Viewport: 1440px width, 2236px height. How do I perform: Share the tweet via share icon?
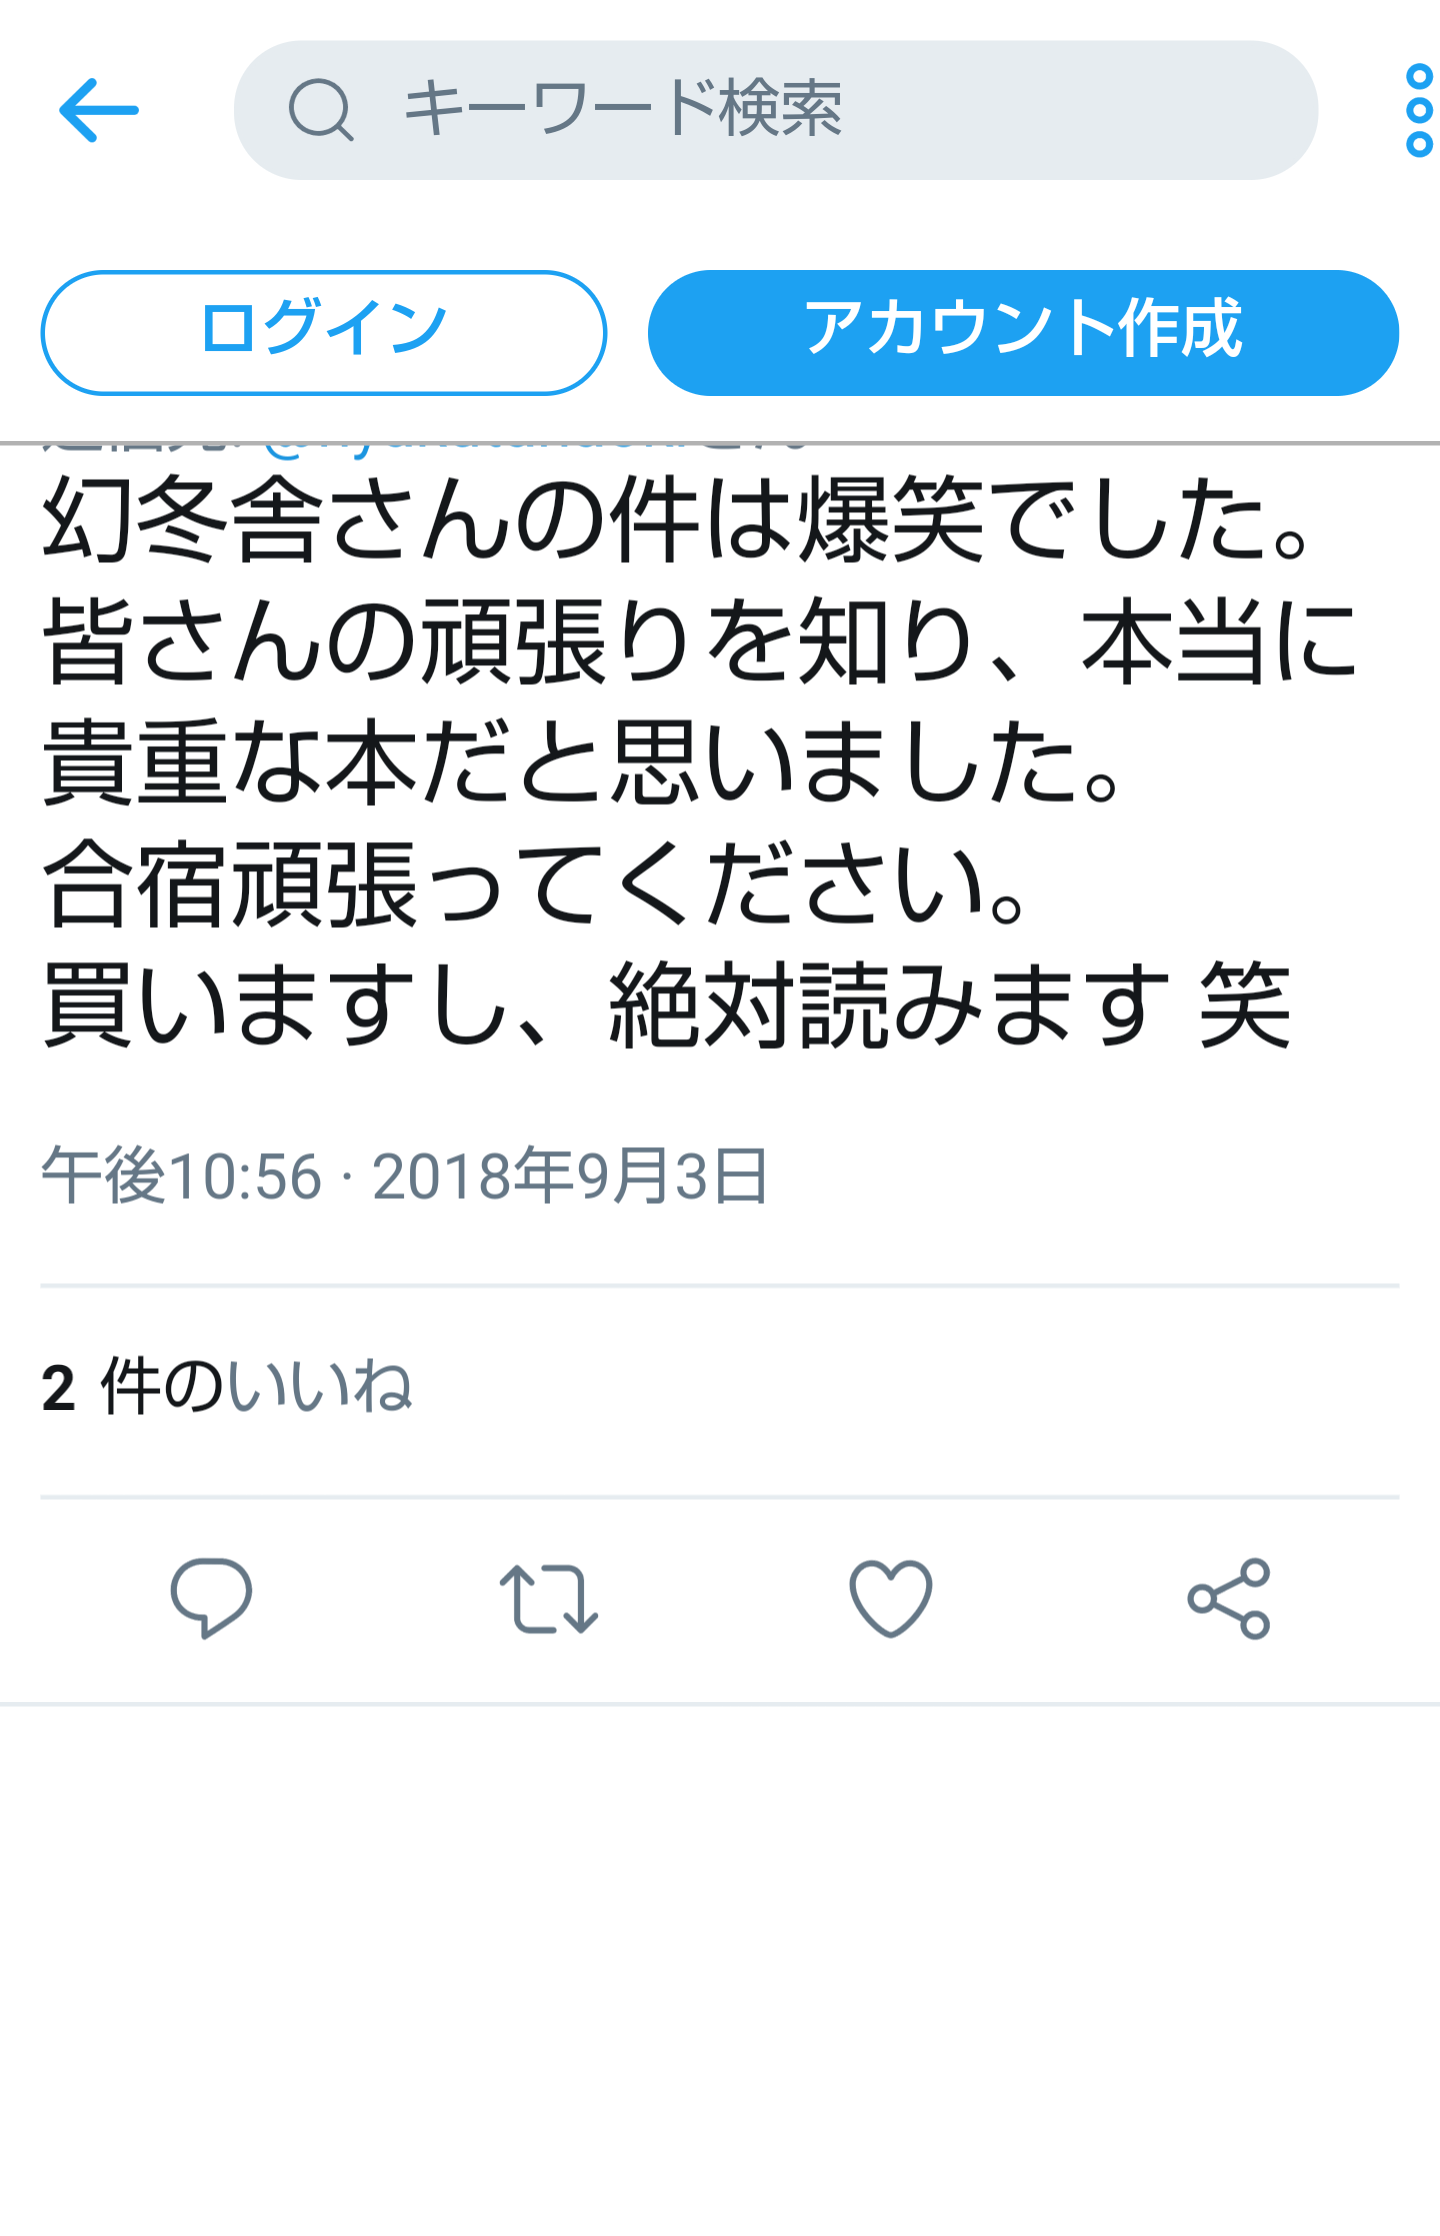pos(1229,1598)
